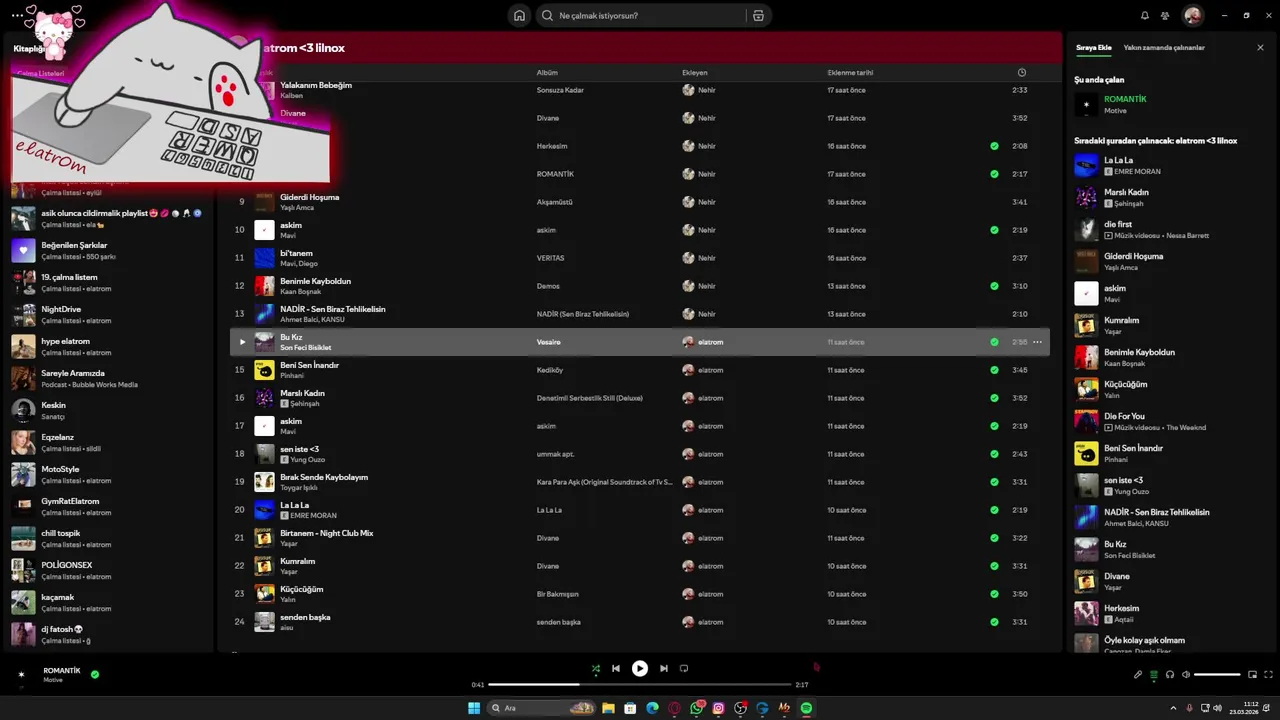Open friend activity icon next to bell

click(1165, 16)
